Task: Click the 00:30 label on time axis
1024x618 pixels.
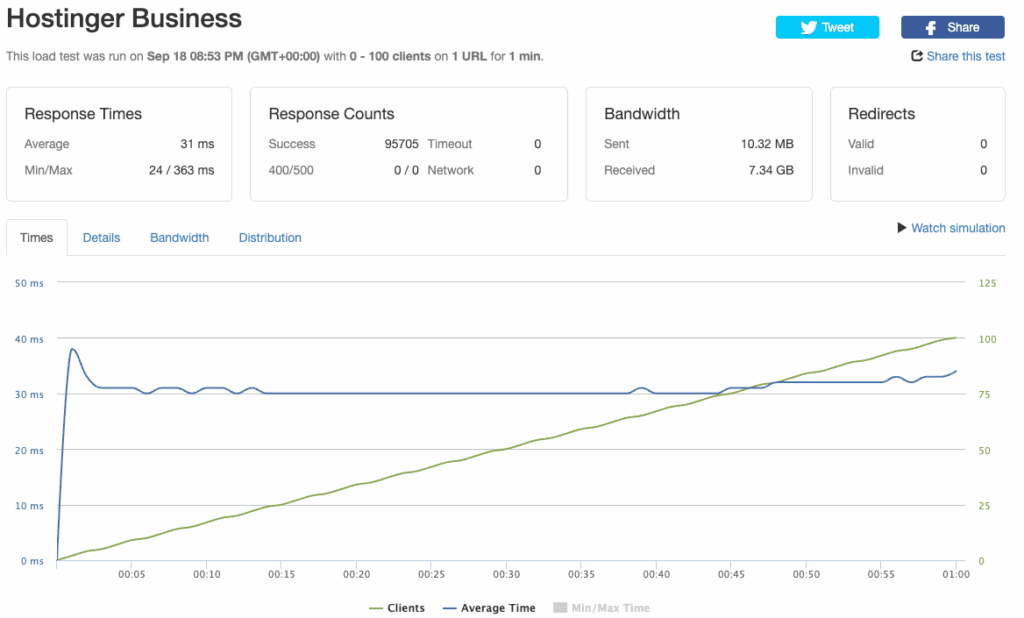Action: (x=506, y=575)
